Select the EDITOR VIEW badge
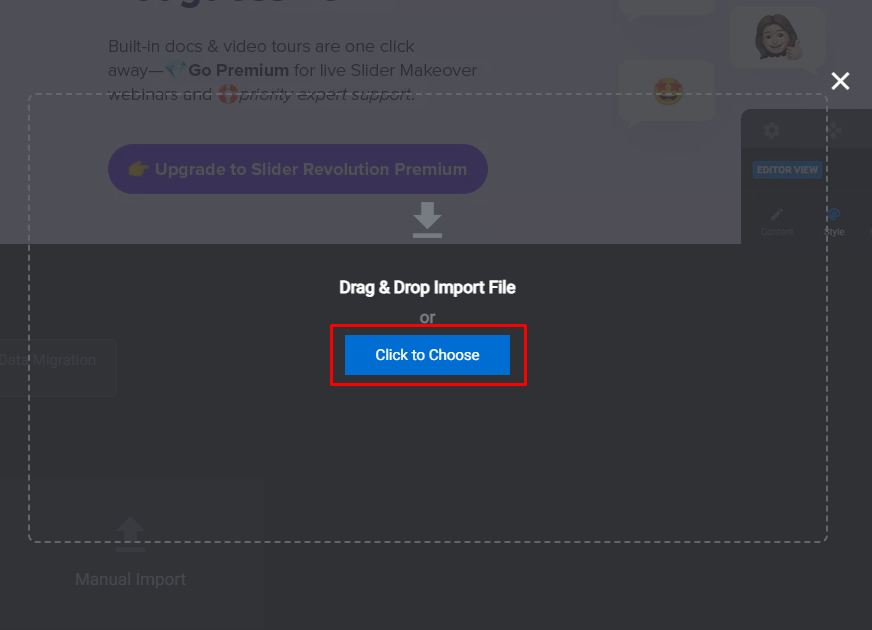This screenshot has width=872, height=630. point(787,170)
